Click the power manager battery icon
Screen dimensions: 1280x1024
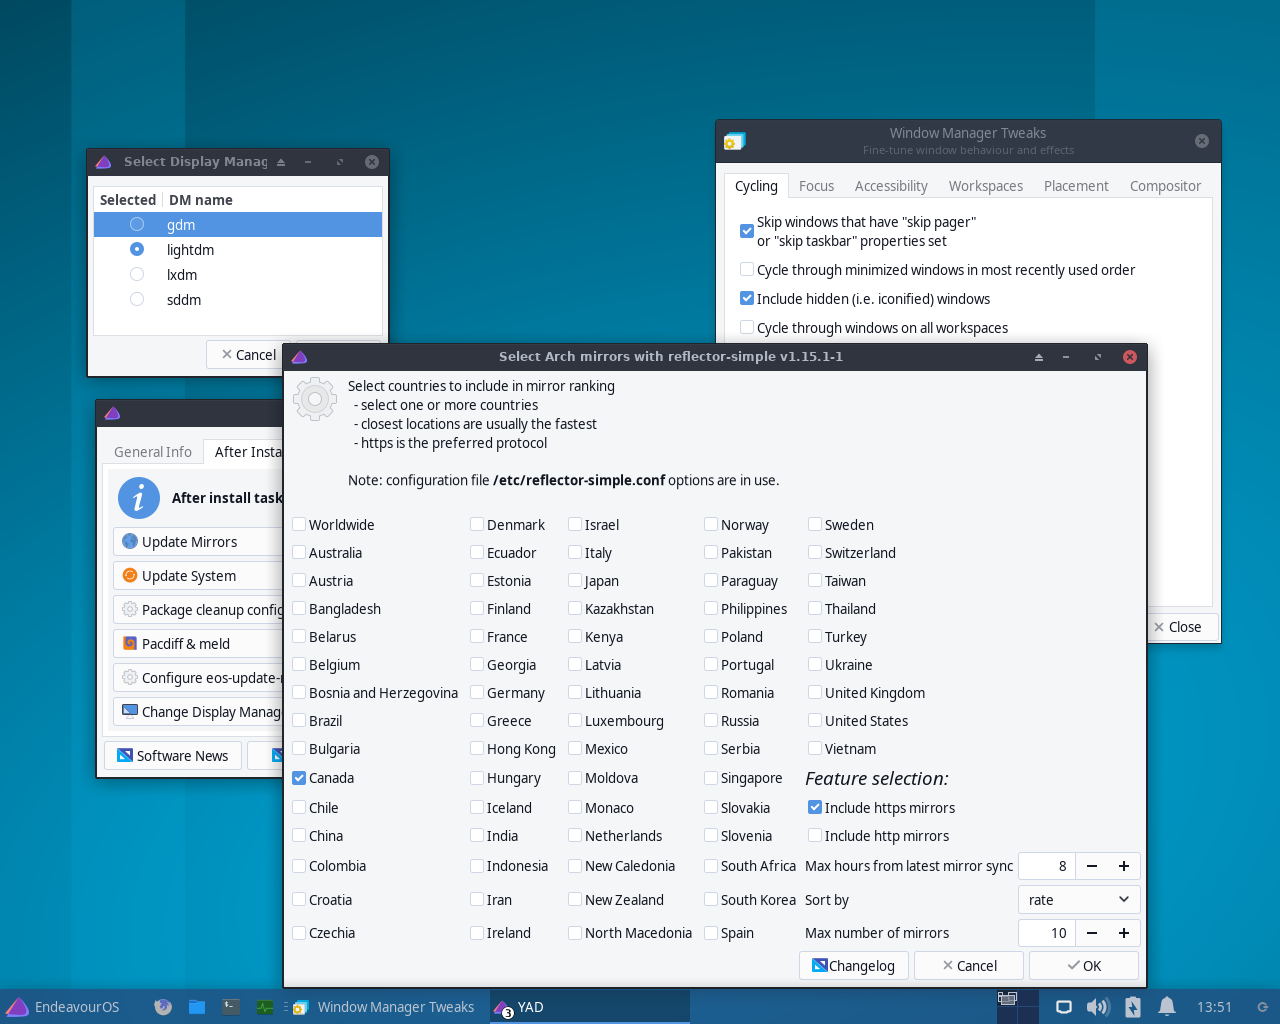(1133, 1007)
